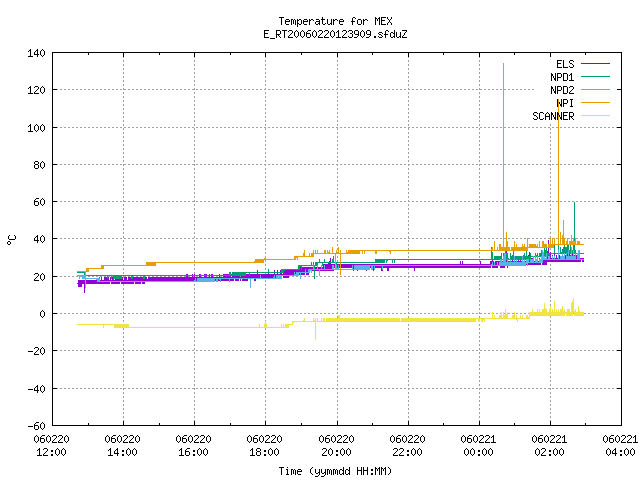640x480 pixels.
Task: Click the y-axis value 0
Action: pyautogui.click(x=42, y=314)
